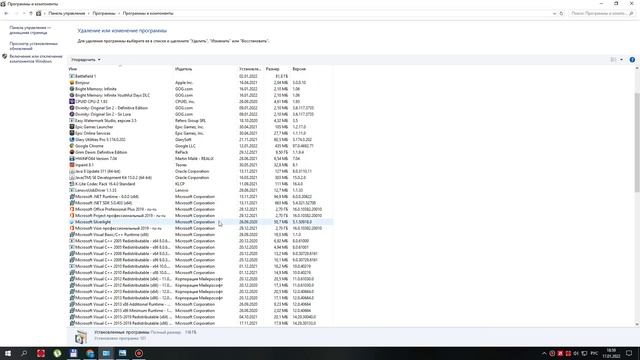This screenshot has height=360, width=640.
Task: Open the notification center icon
Action: tap(629, 353)
